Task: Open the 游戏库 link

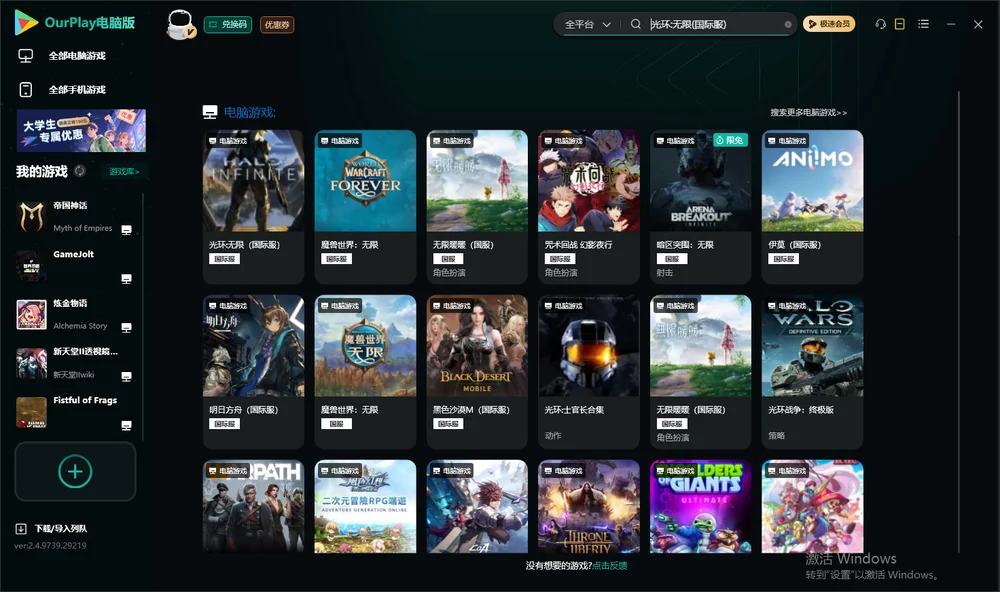Action: pyautogui.click(x=124, y=172)
